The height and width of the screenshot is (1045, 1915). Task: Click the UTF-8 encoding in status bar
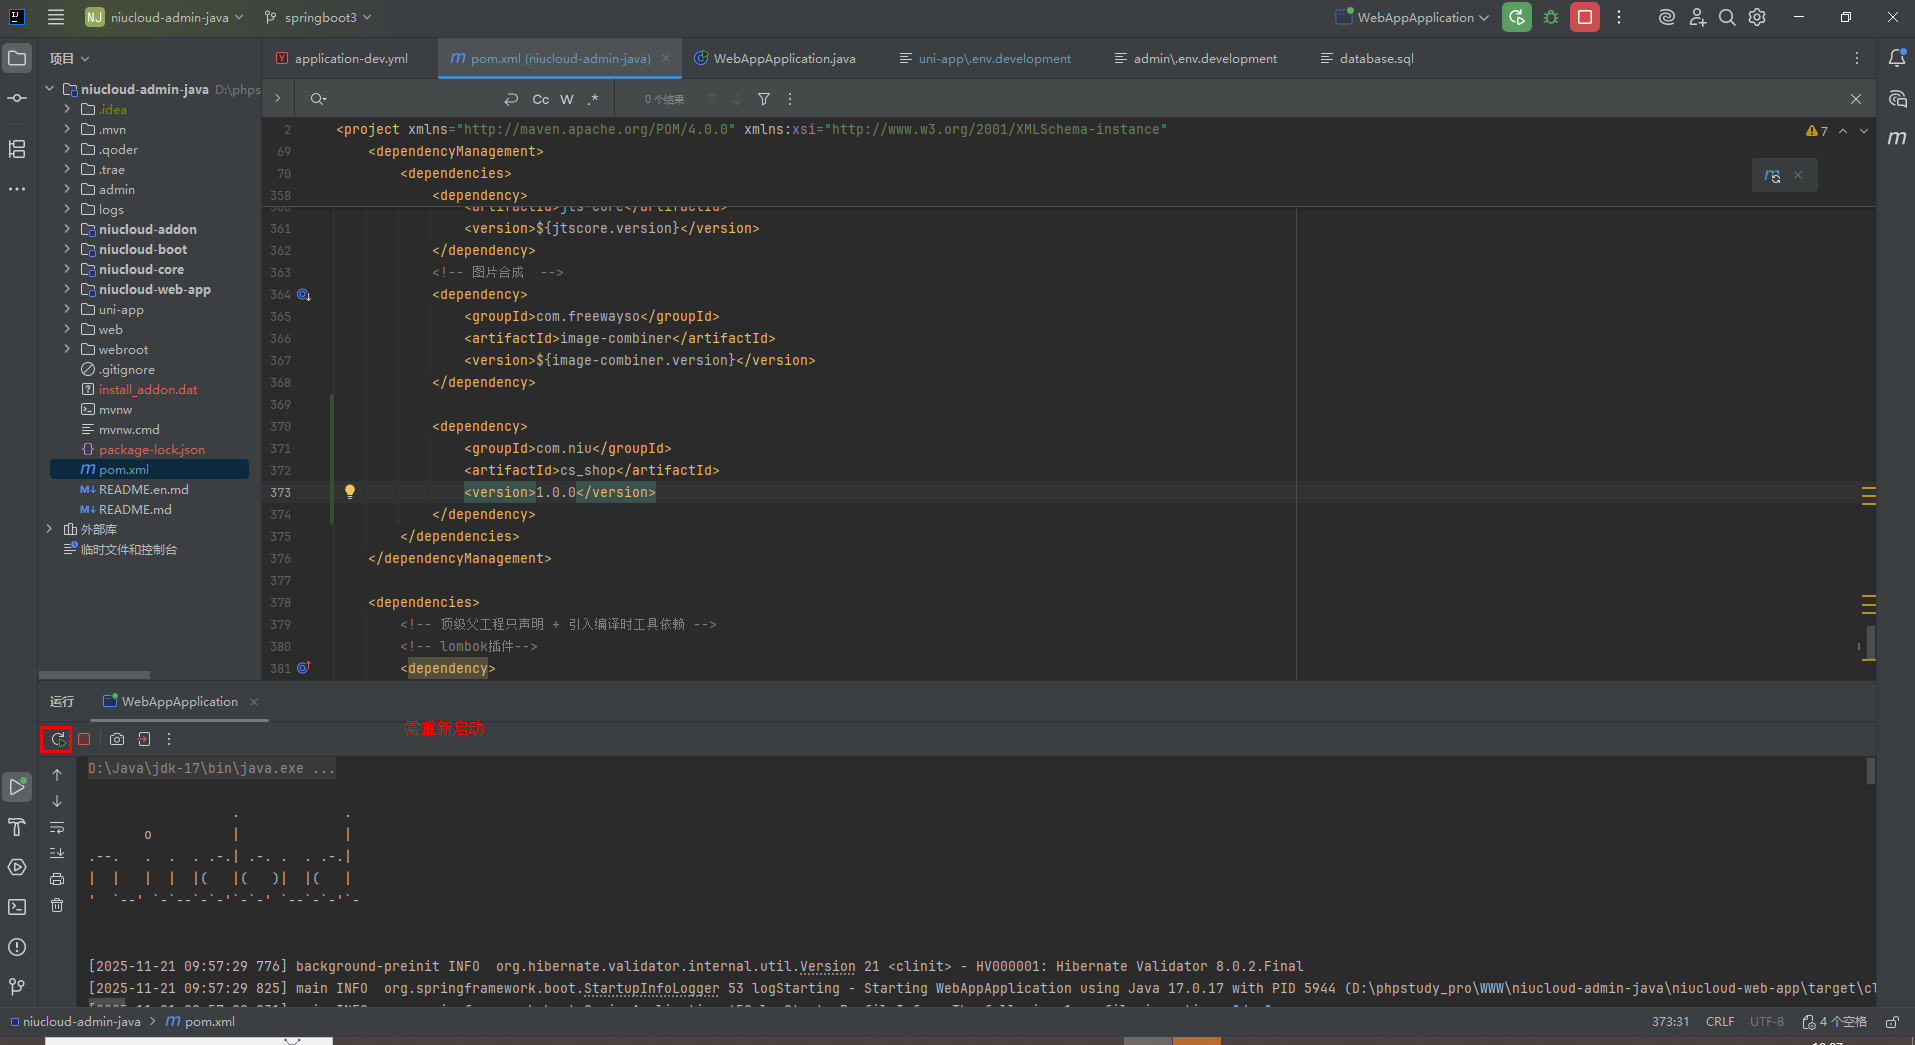[1766, 1022]
